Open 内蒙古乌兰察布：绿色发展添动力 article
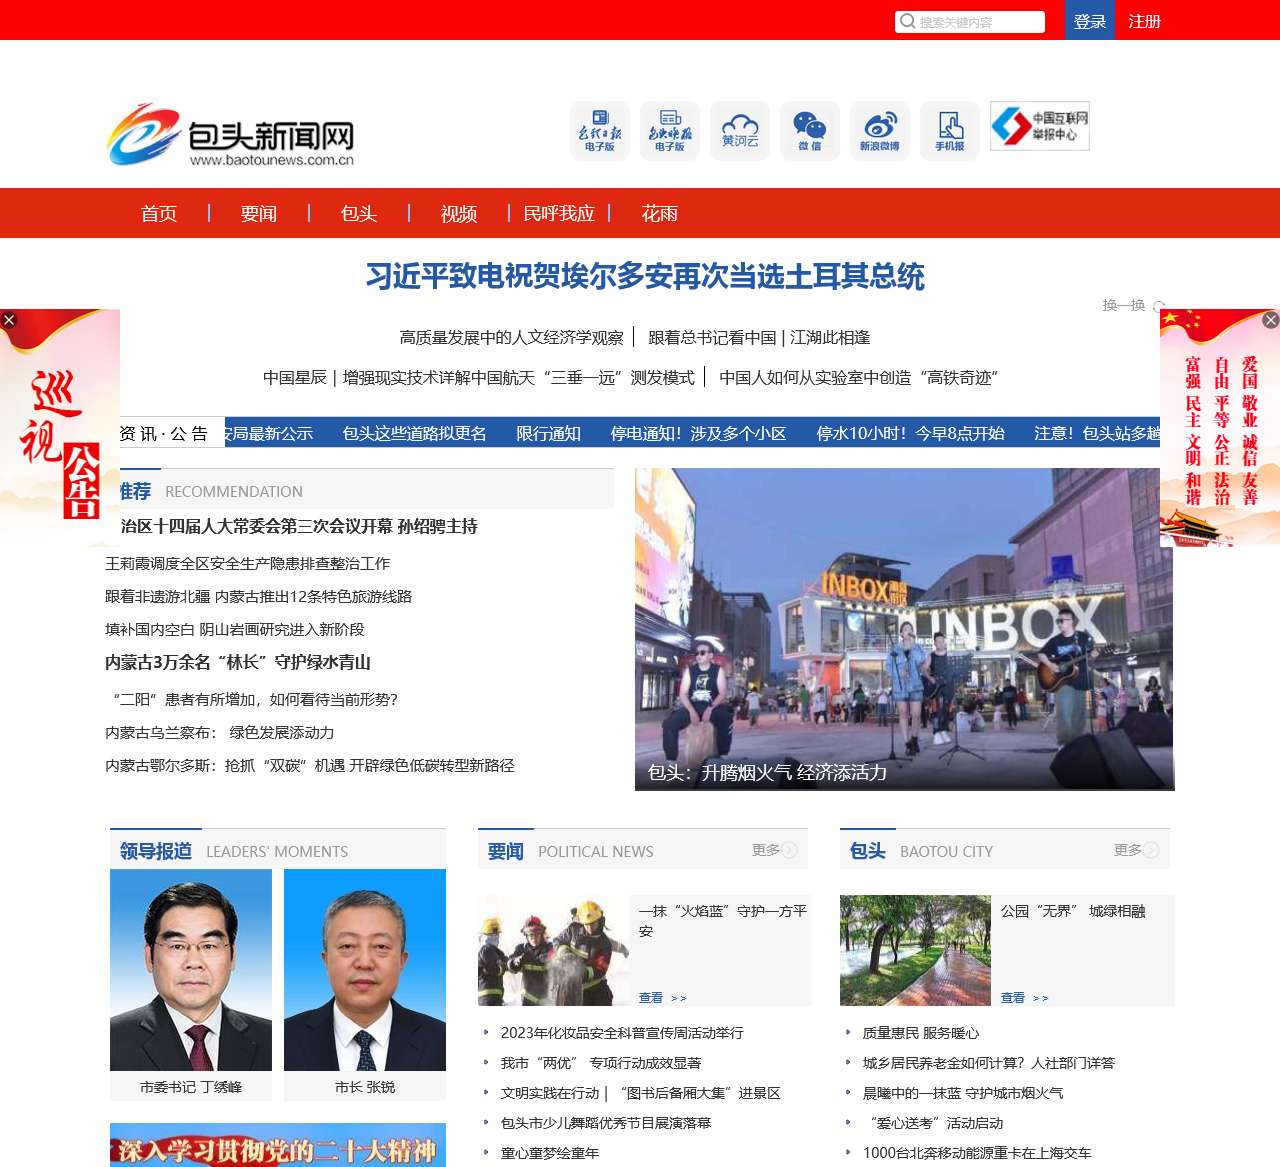Image resolution: width=1280 pixels, height=1167 pixels. pos(220,732)
